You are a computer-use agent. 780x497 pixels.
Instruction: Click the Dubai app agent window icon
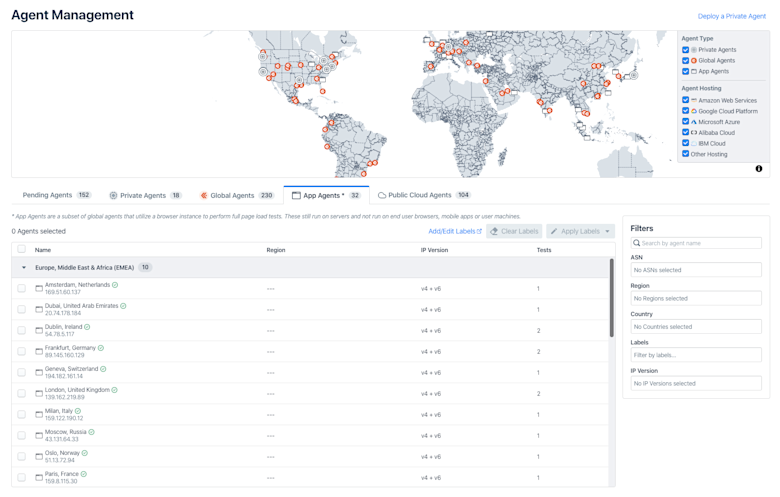tap(39, 309)
